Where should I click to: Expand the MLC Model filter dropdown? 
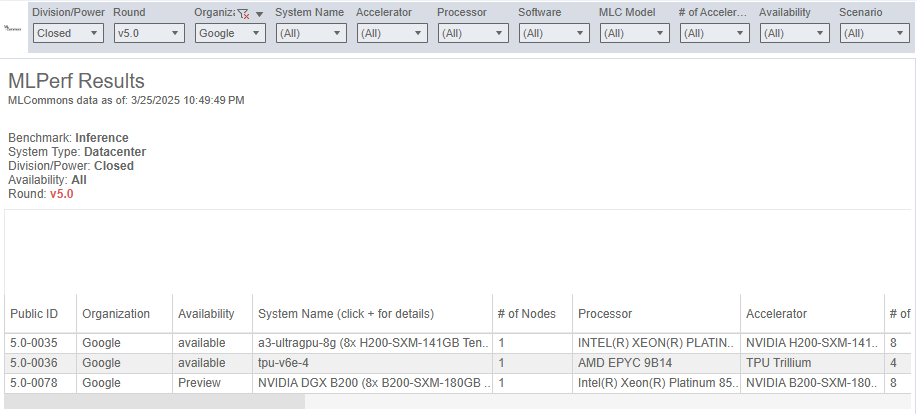[635, 33]
